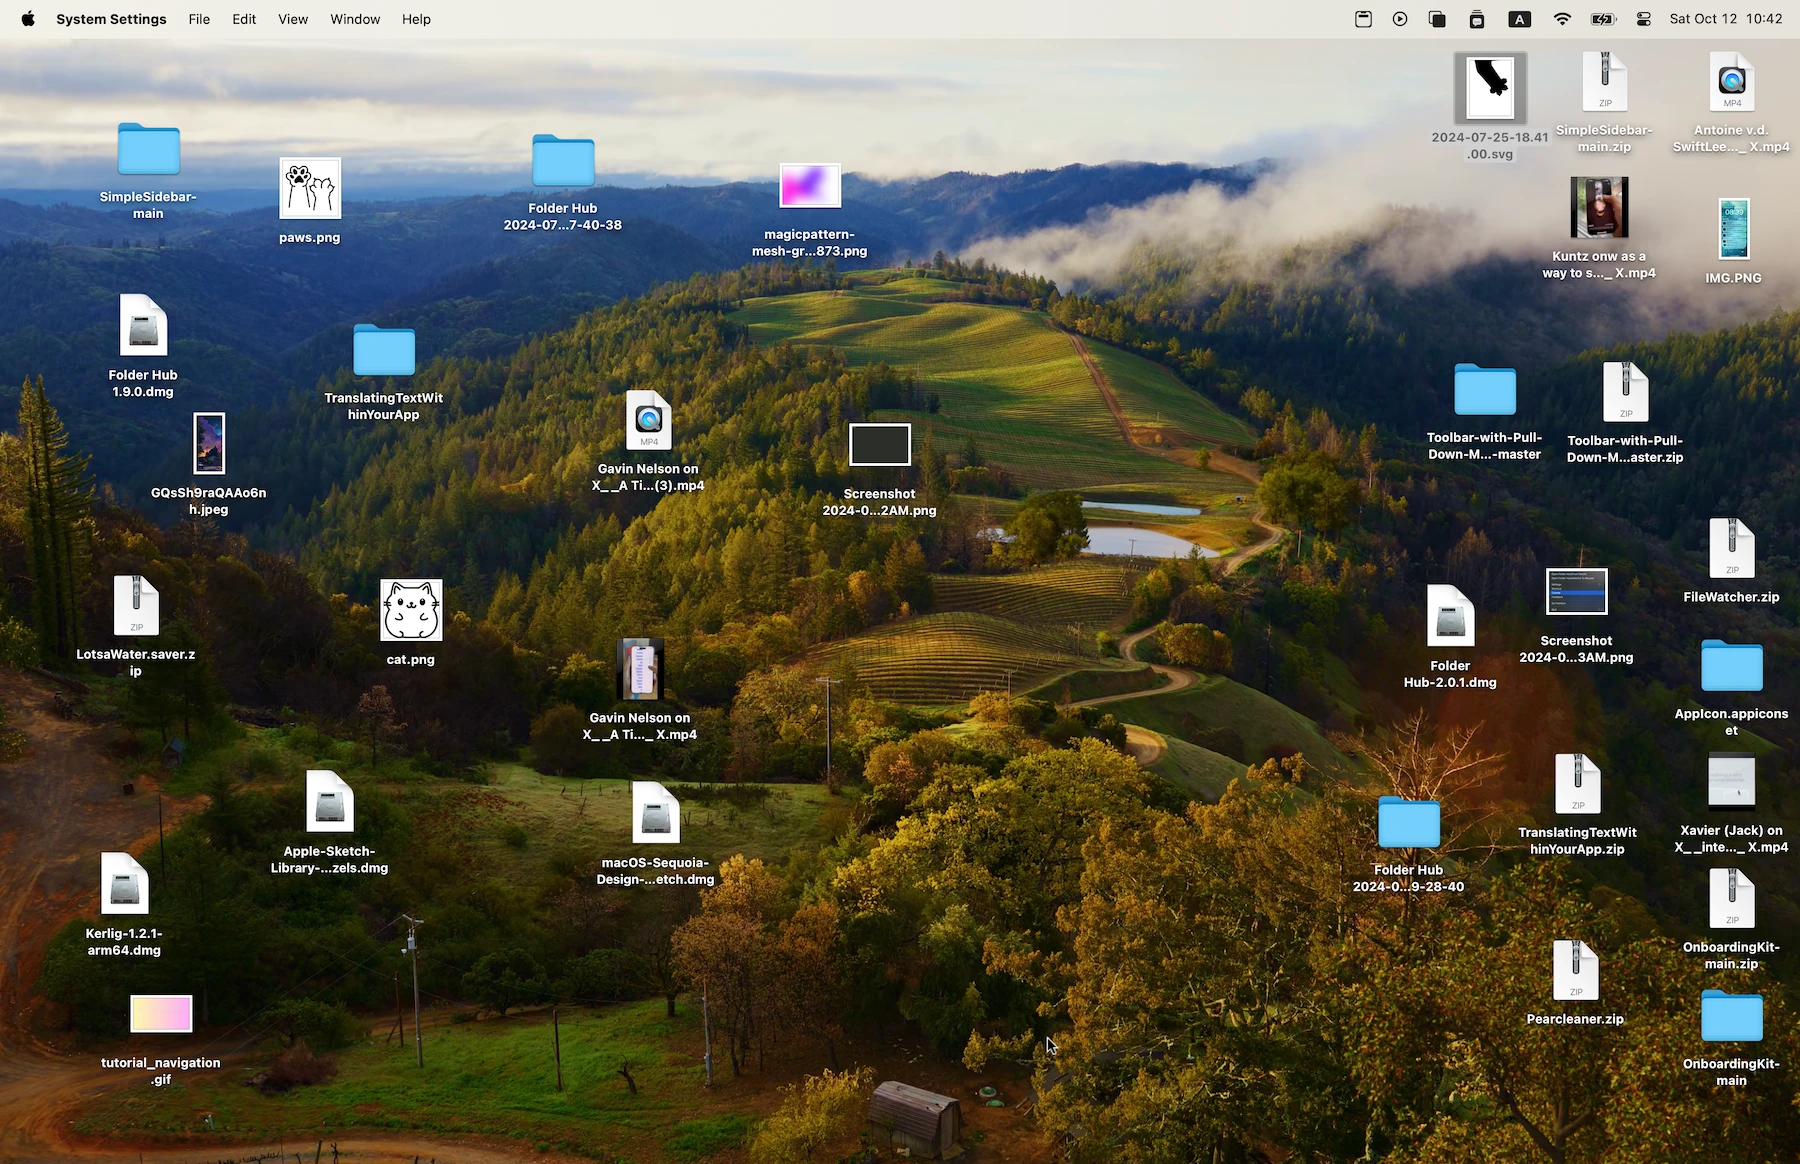This screenshot has width=1800, height=1164.
Task: Select the OnboardingKit-main.zip archive
Action: 1732,898
